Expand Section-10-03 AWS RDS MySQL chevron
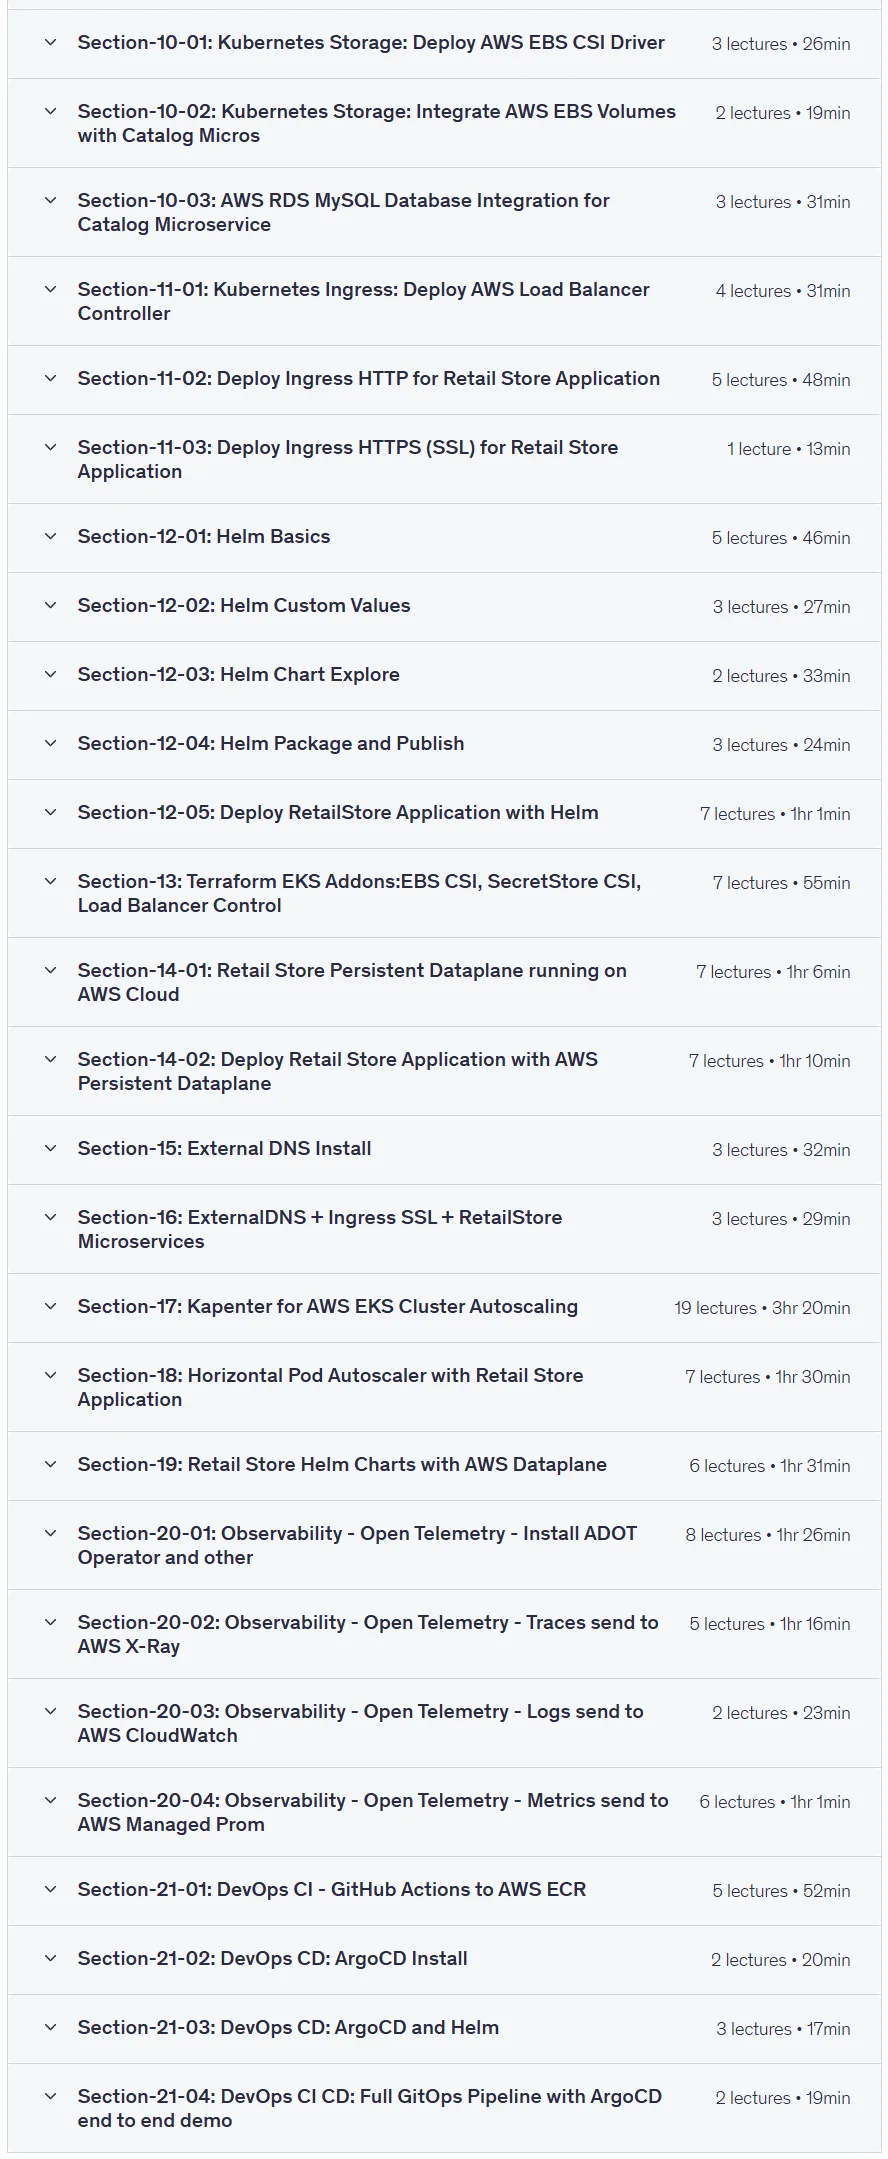888x2159 pixels. [x=50, y=201]
